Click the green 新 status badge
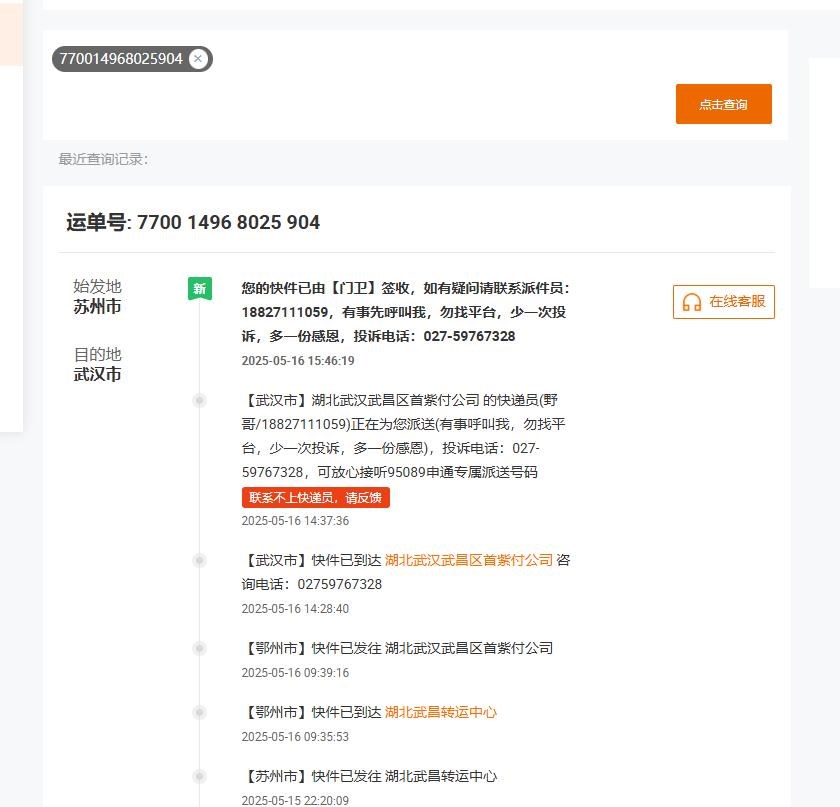 pos(199,289)
